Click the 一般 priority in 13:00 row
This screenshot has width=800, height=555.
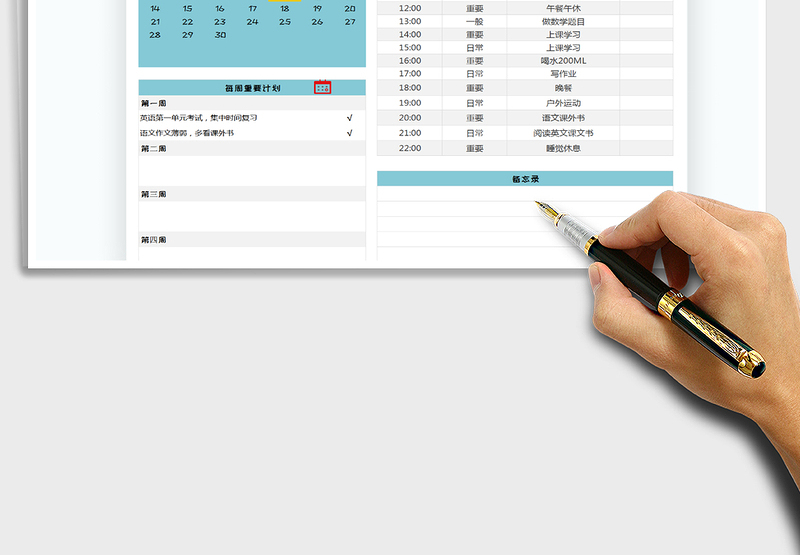tap(474, 21)
